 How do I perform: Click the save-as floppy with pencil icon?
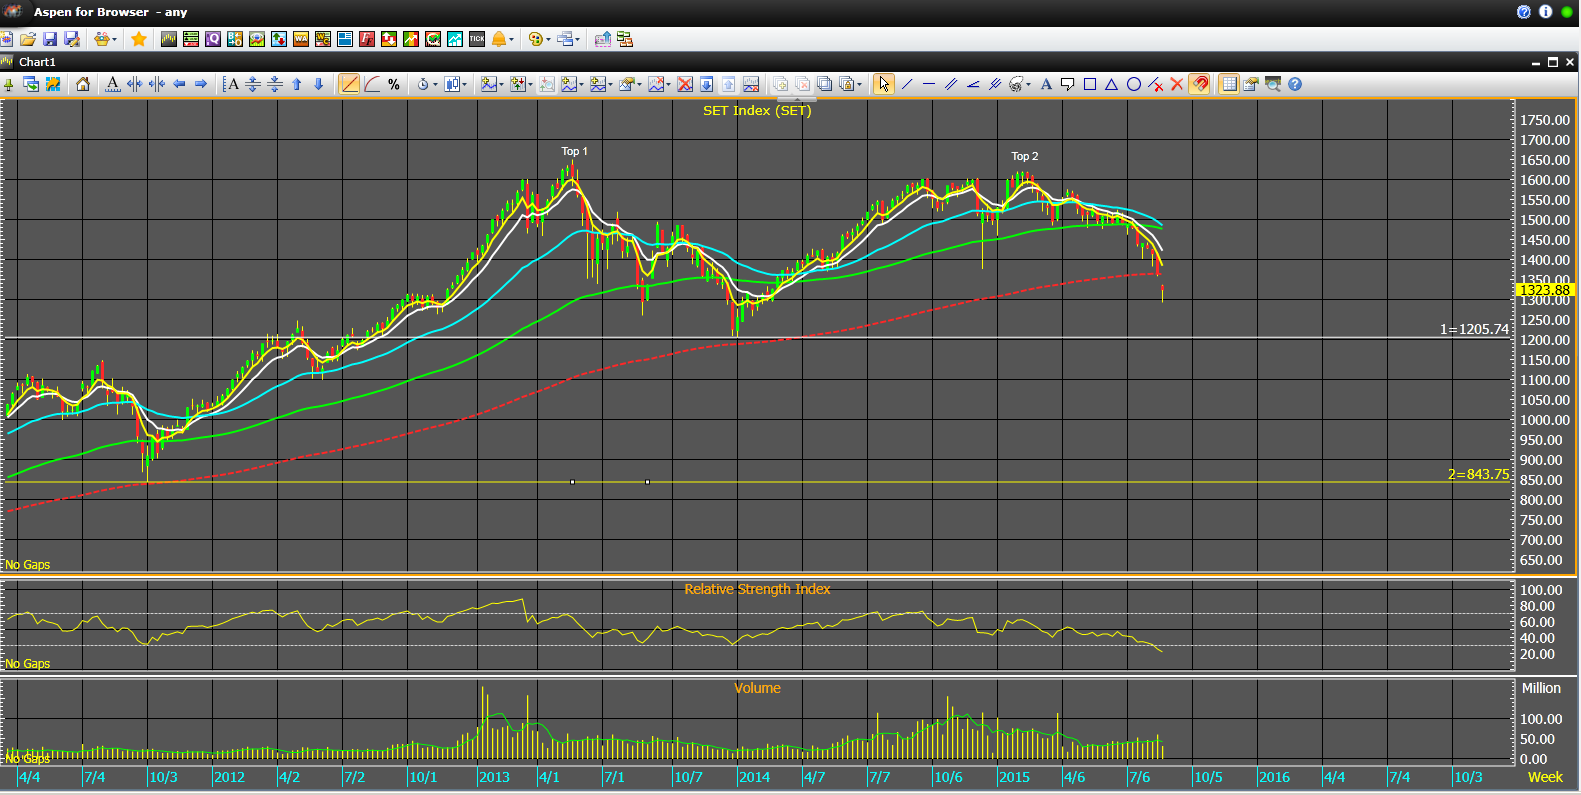pos(72,39)
